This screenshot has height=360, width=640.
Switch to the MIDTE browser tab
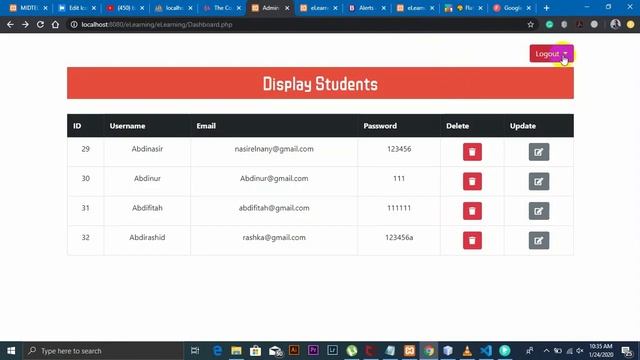pos(29,8)
